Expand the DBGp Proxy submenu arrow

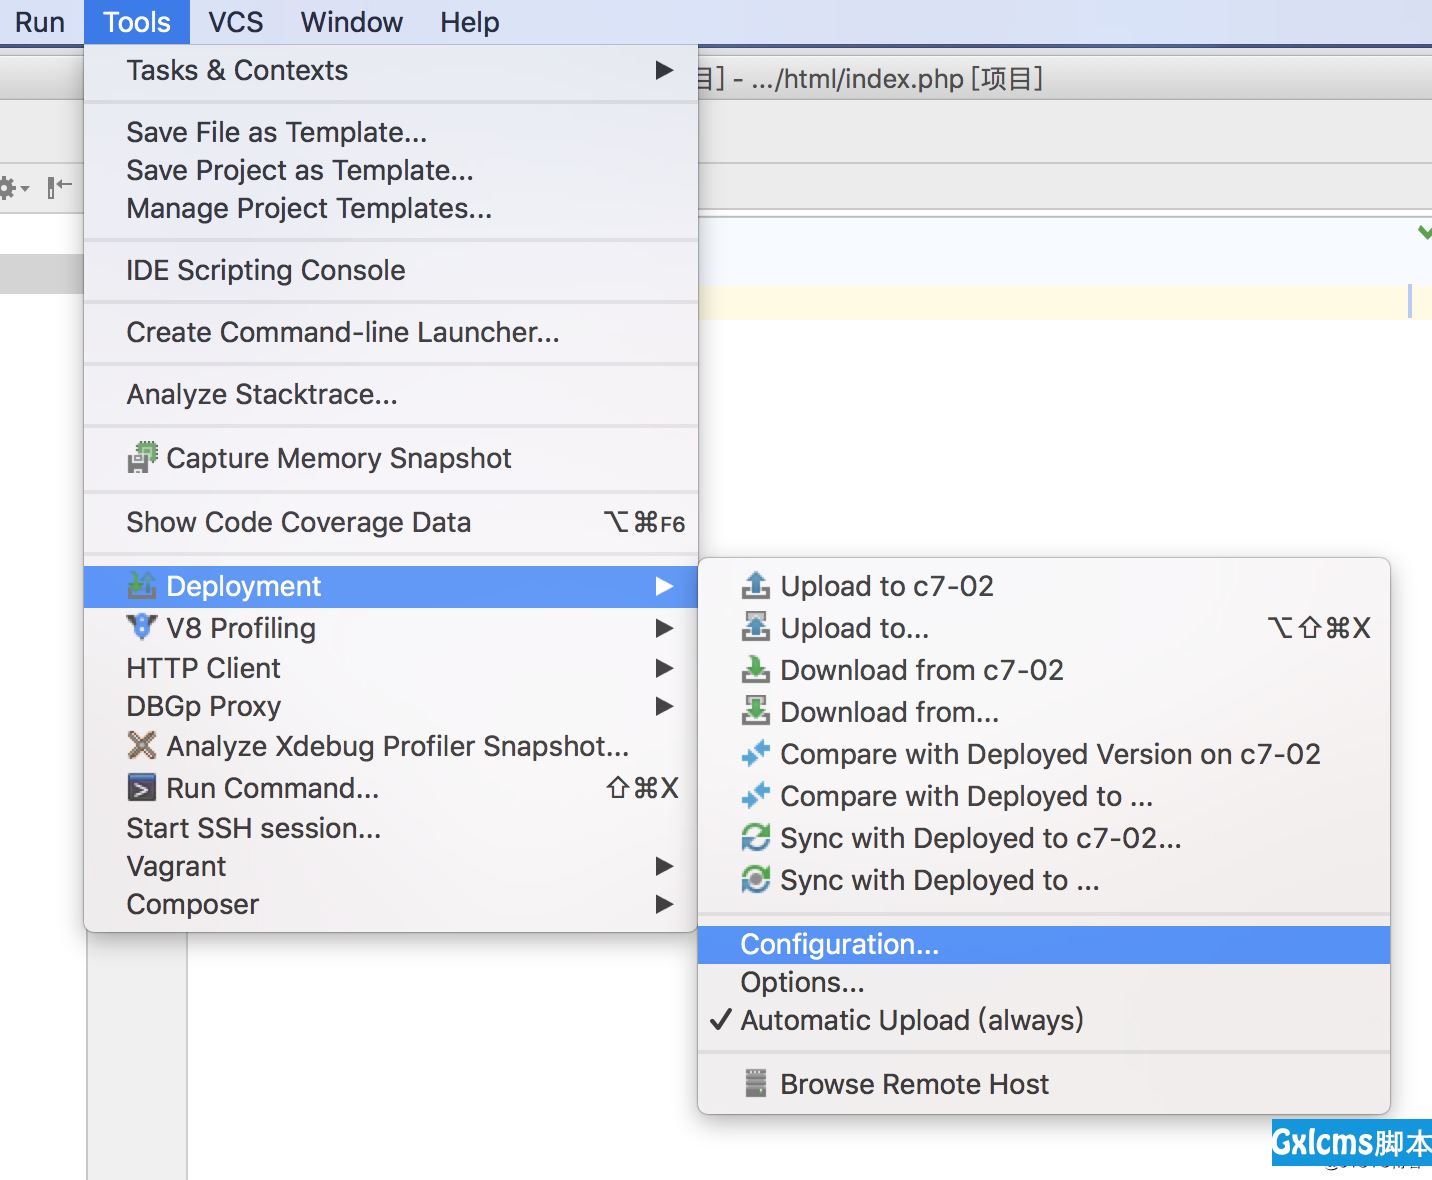point(664,706)
